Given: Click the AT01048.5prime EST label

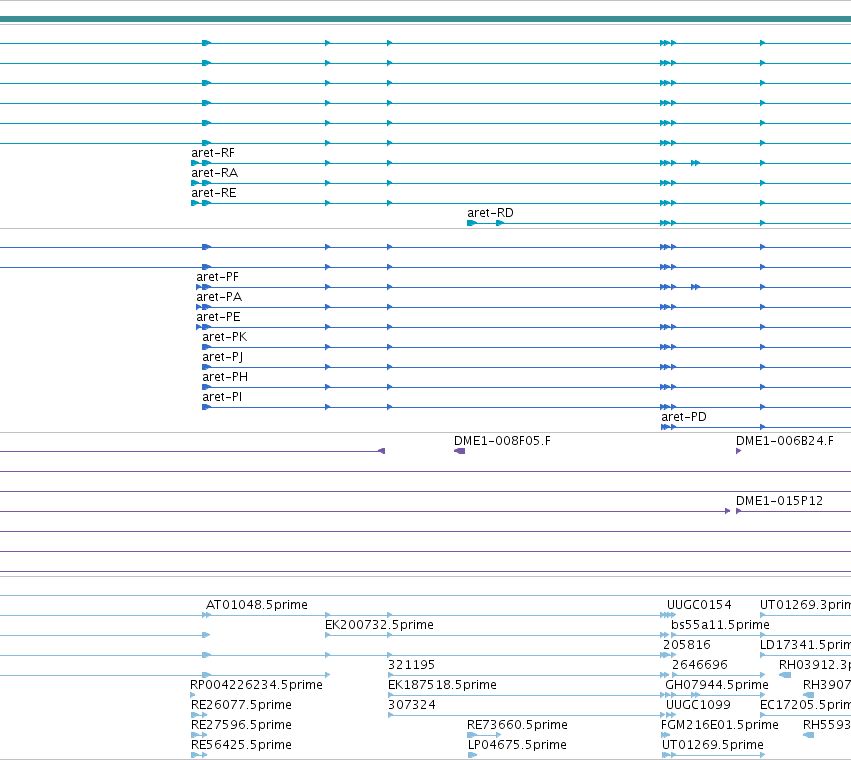Looking at the screenshot, I should [x=257, y=605].
